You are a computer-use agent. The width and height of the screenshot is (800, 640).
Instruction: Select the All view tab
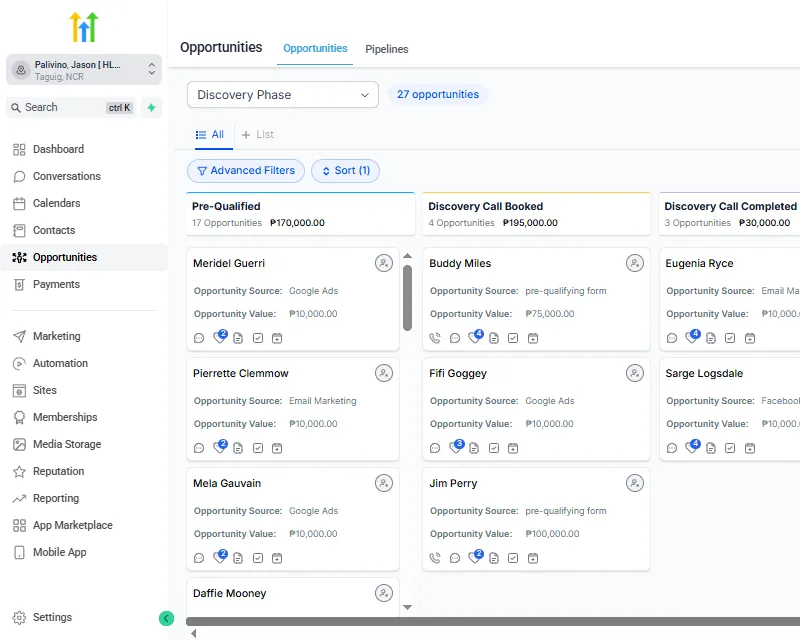pos(210,135)
